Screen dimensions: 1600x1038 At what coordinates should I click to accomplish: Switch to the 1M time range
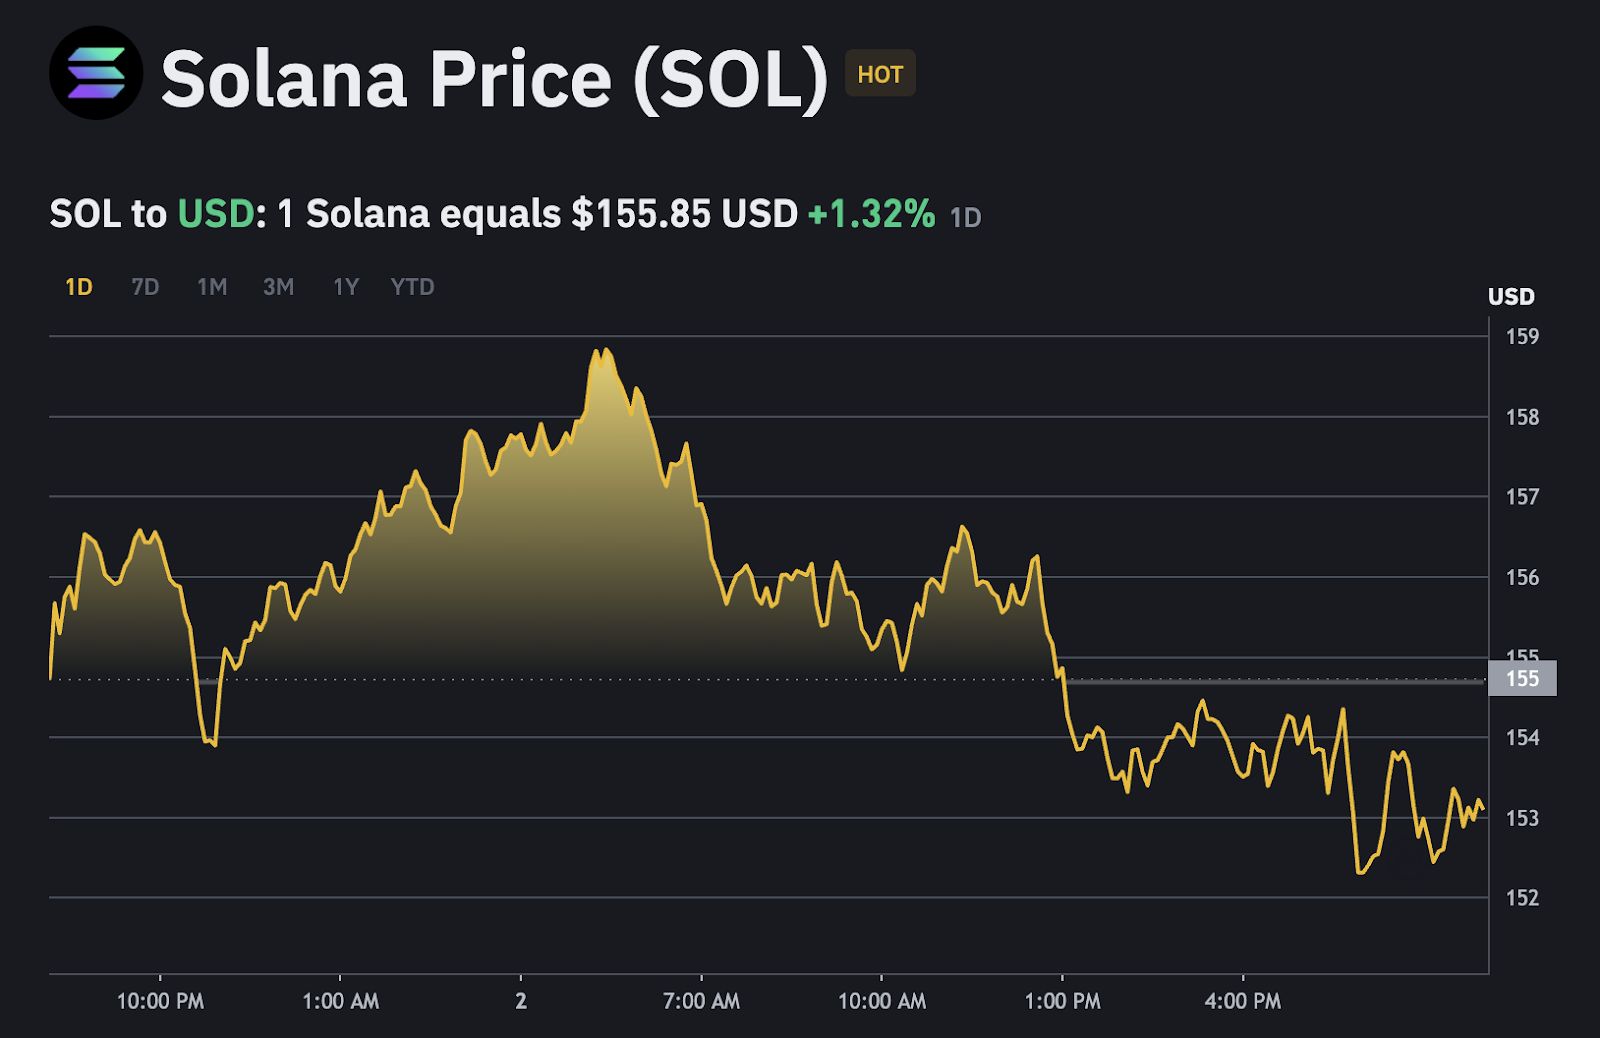(x=212, y=288)
